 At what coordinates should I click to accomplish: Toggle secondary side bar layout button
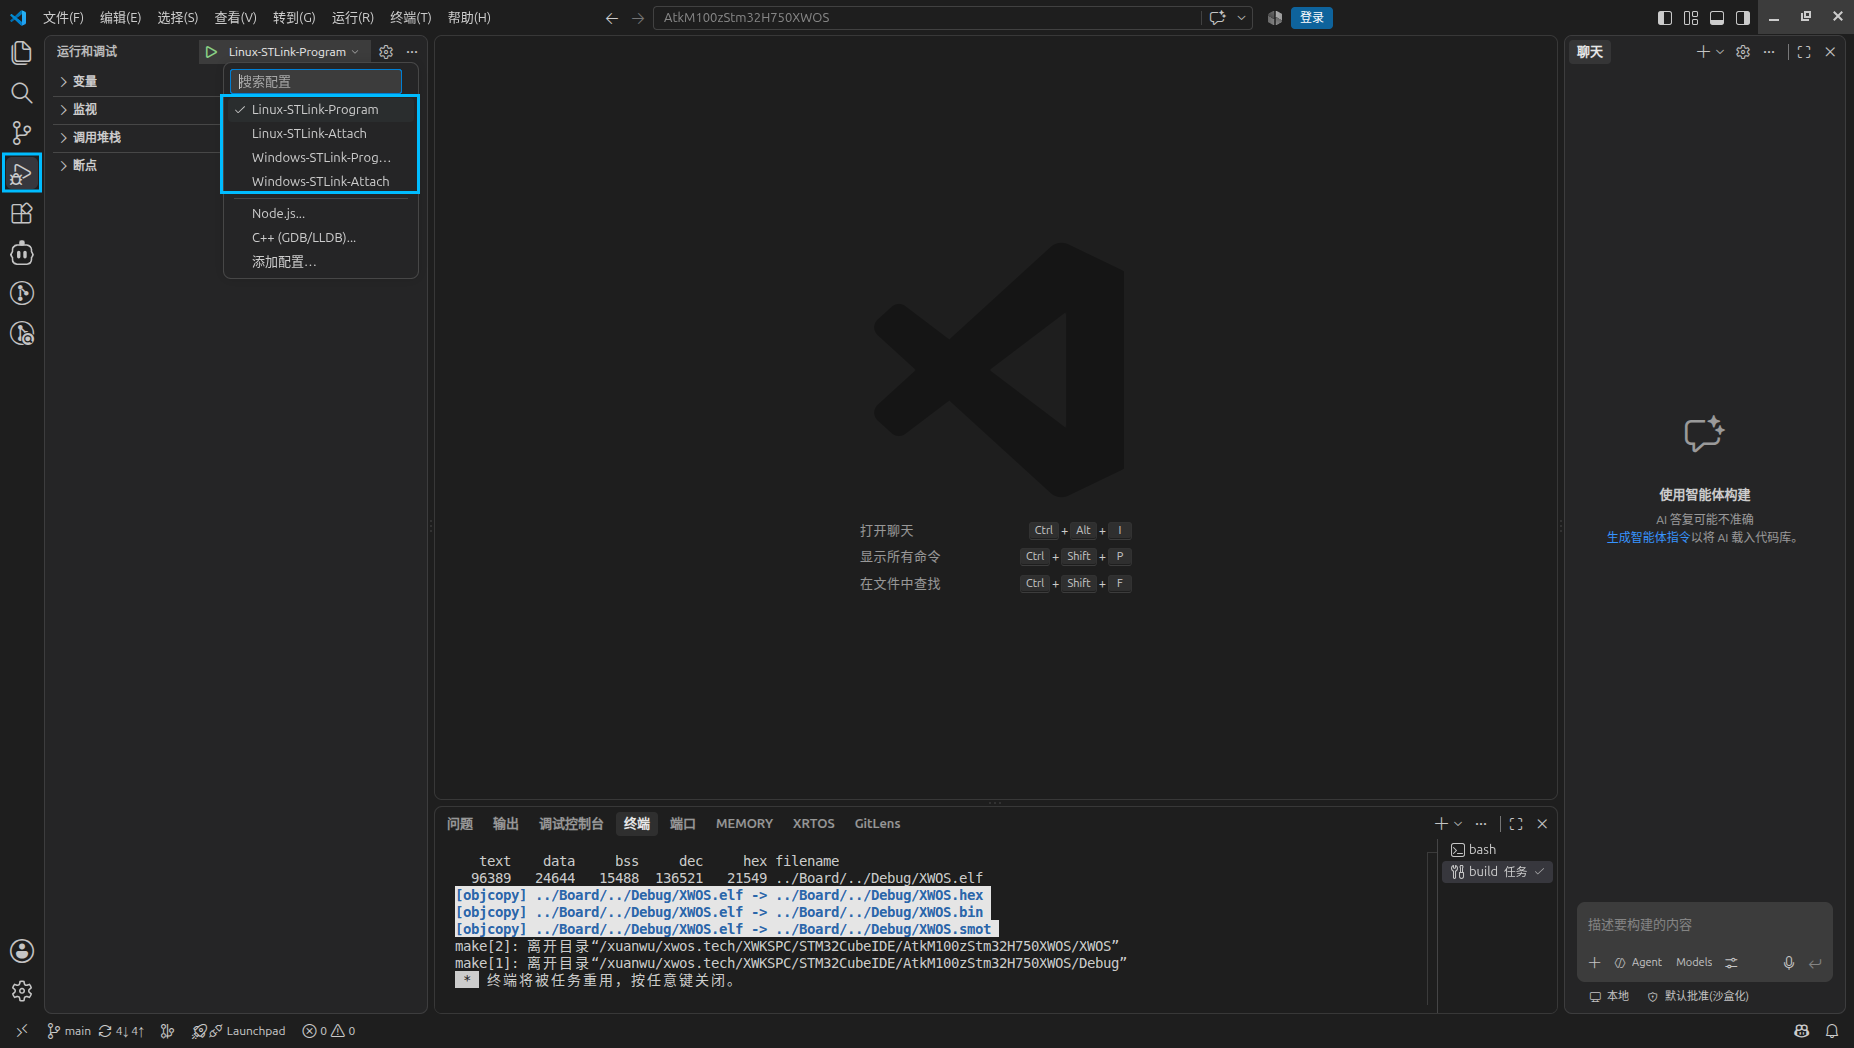[x=1743, y=18]
